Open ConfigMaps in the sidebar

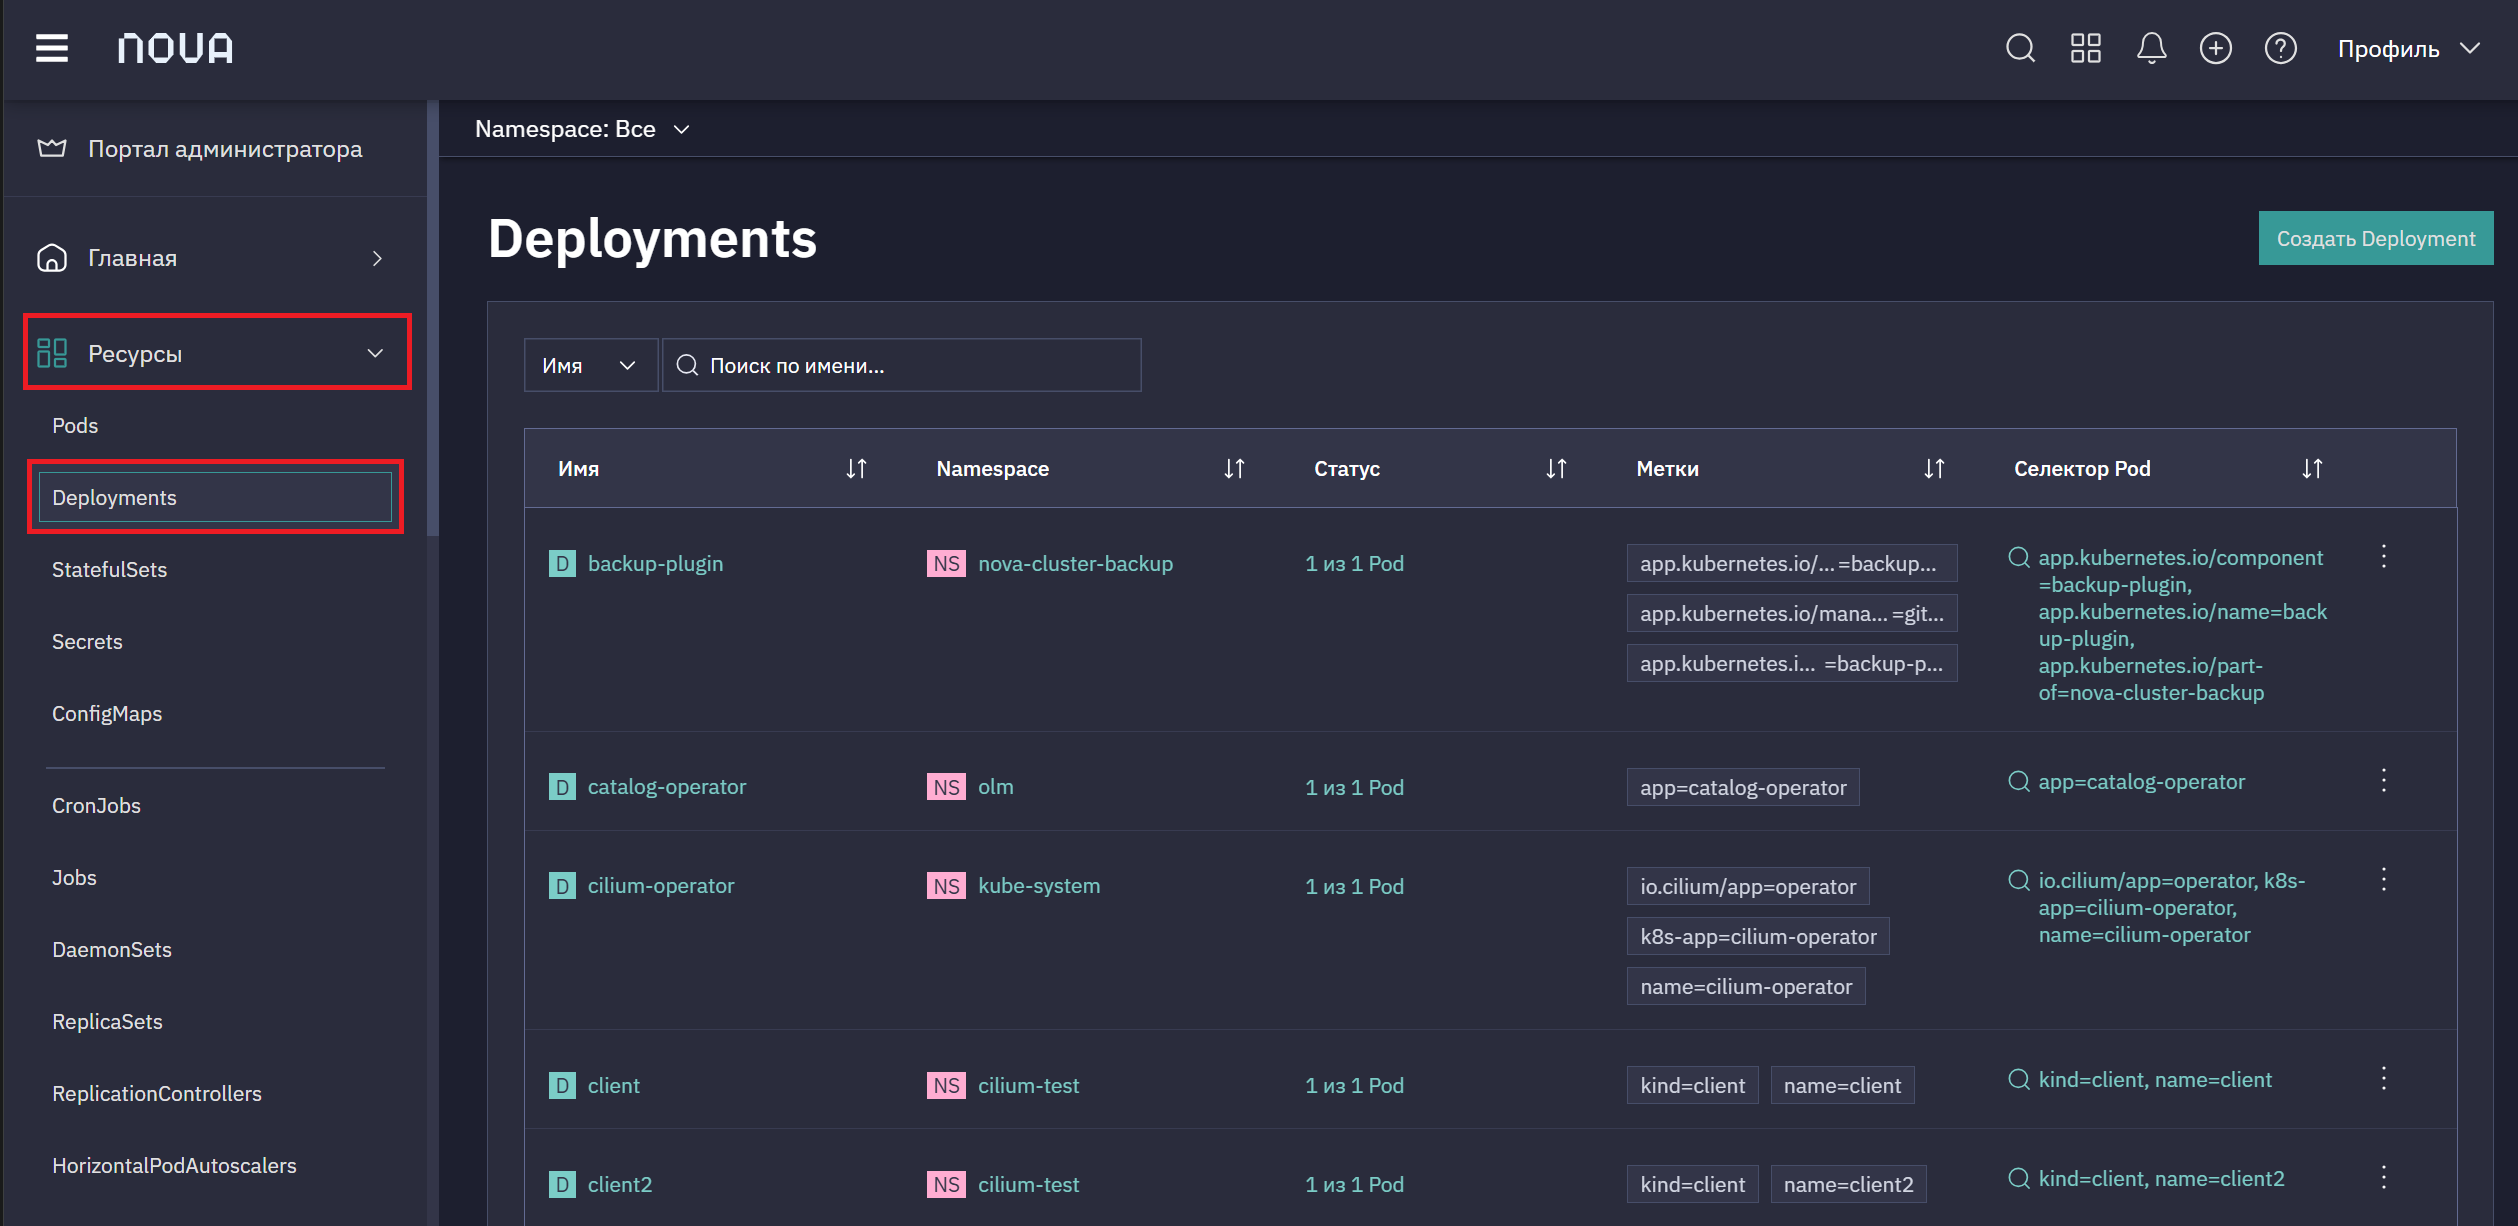coord(107,713)
